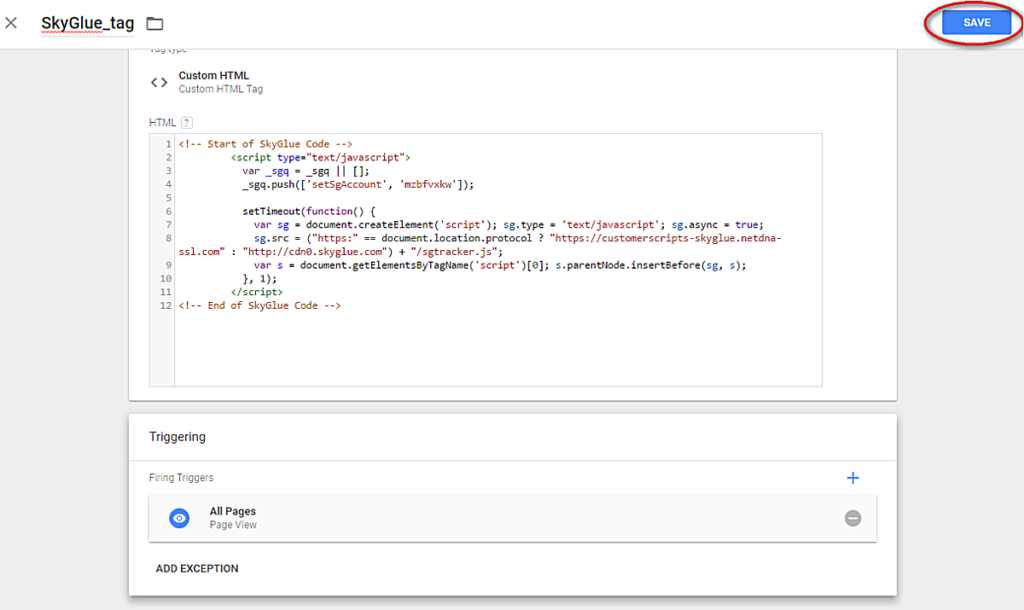Open the HTML help question mark
Screen dimensions: 1024x610
186,122
